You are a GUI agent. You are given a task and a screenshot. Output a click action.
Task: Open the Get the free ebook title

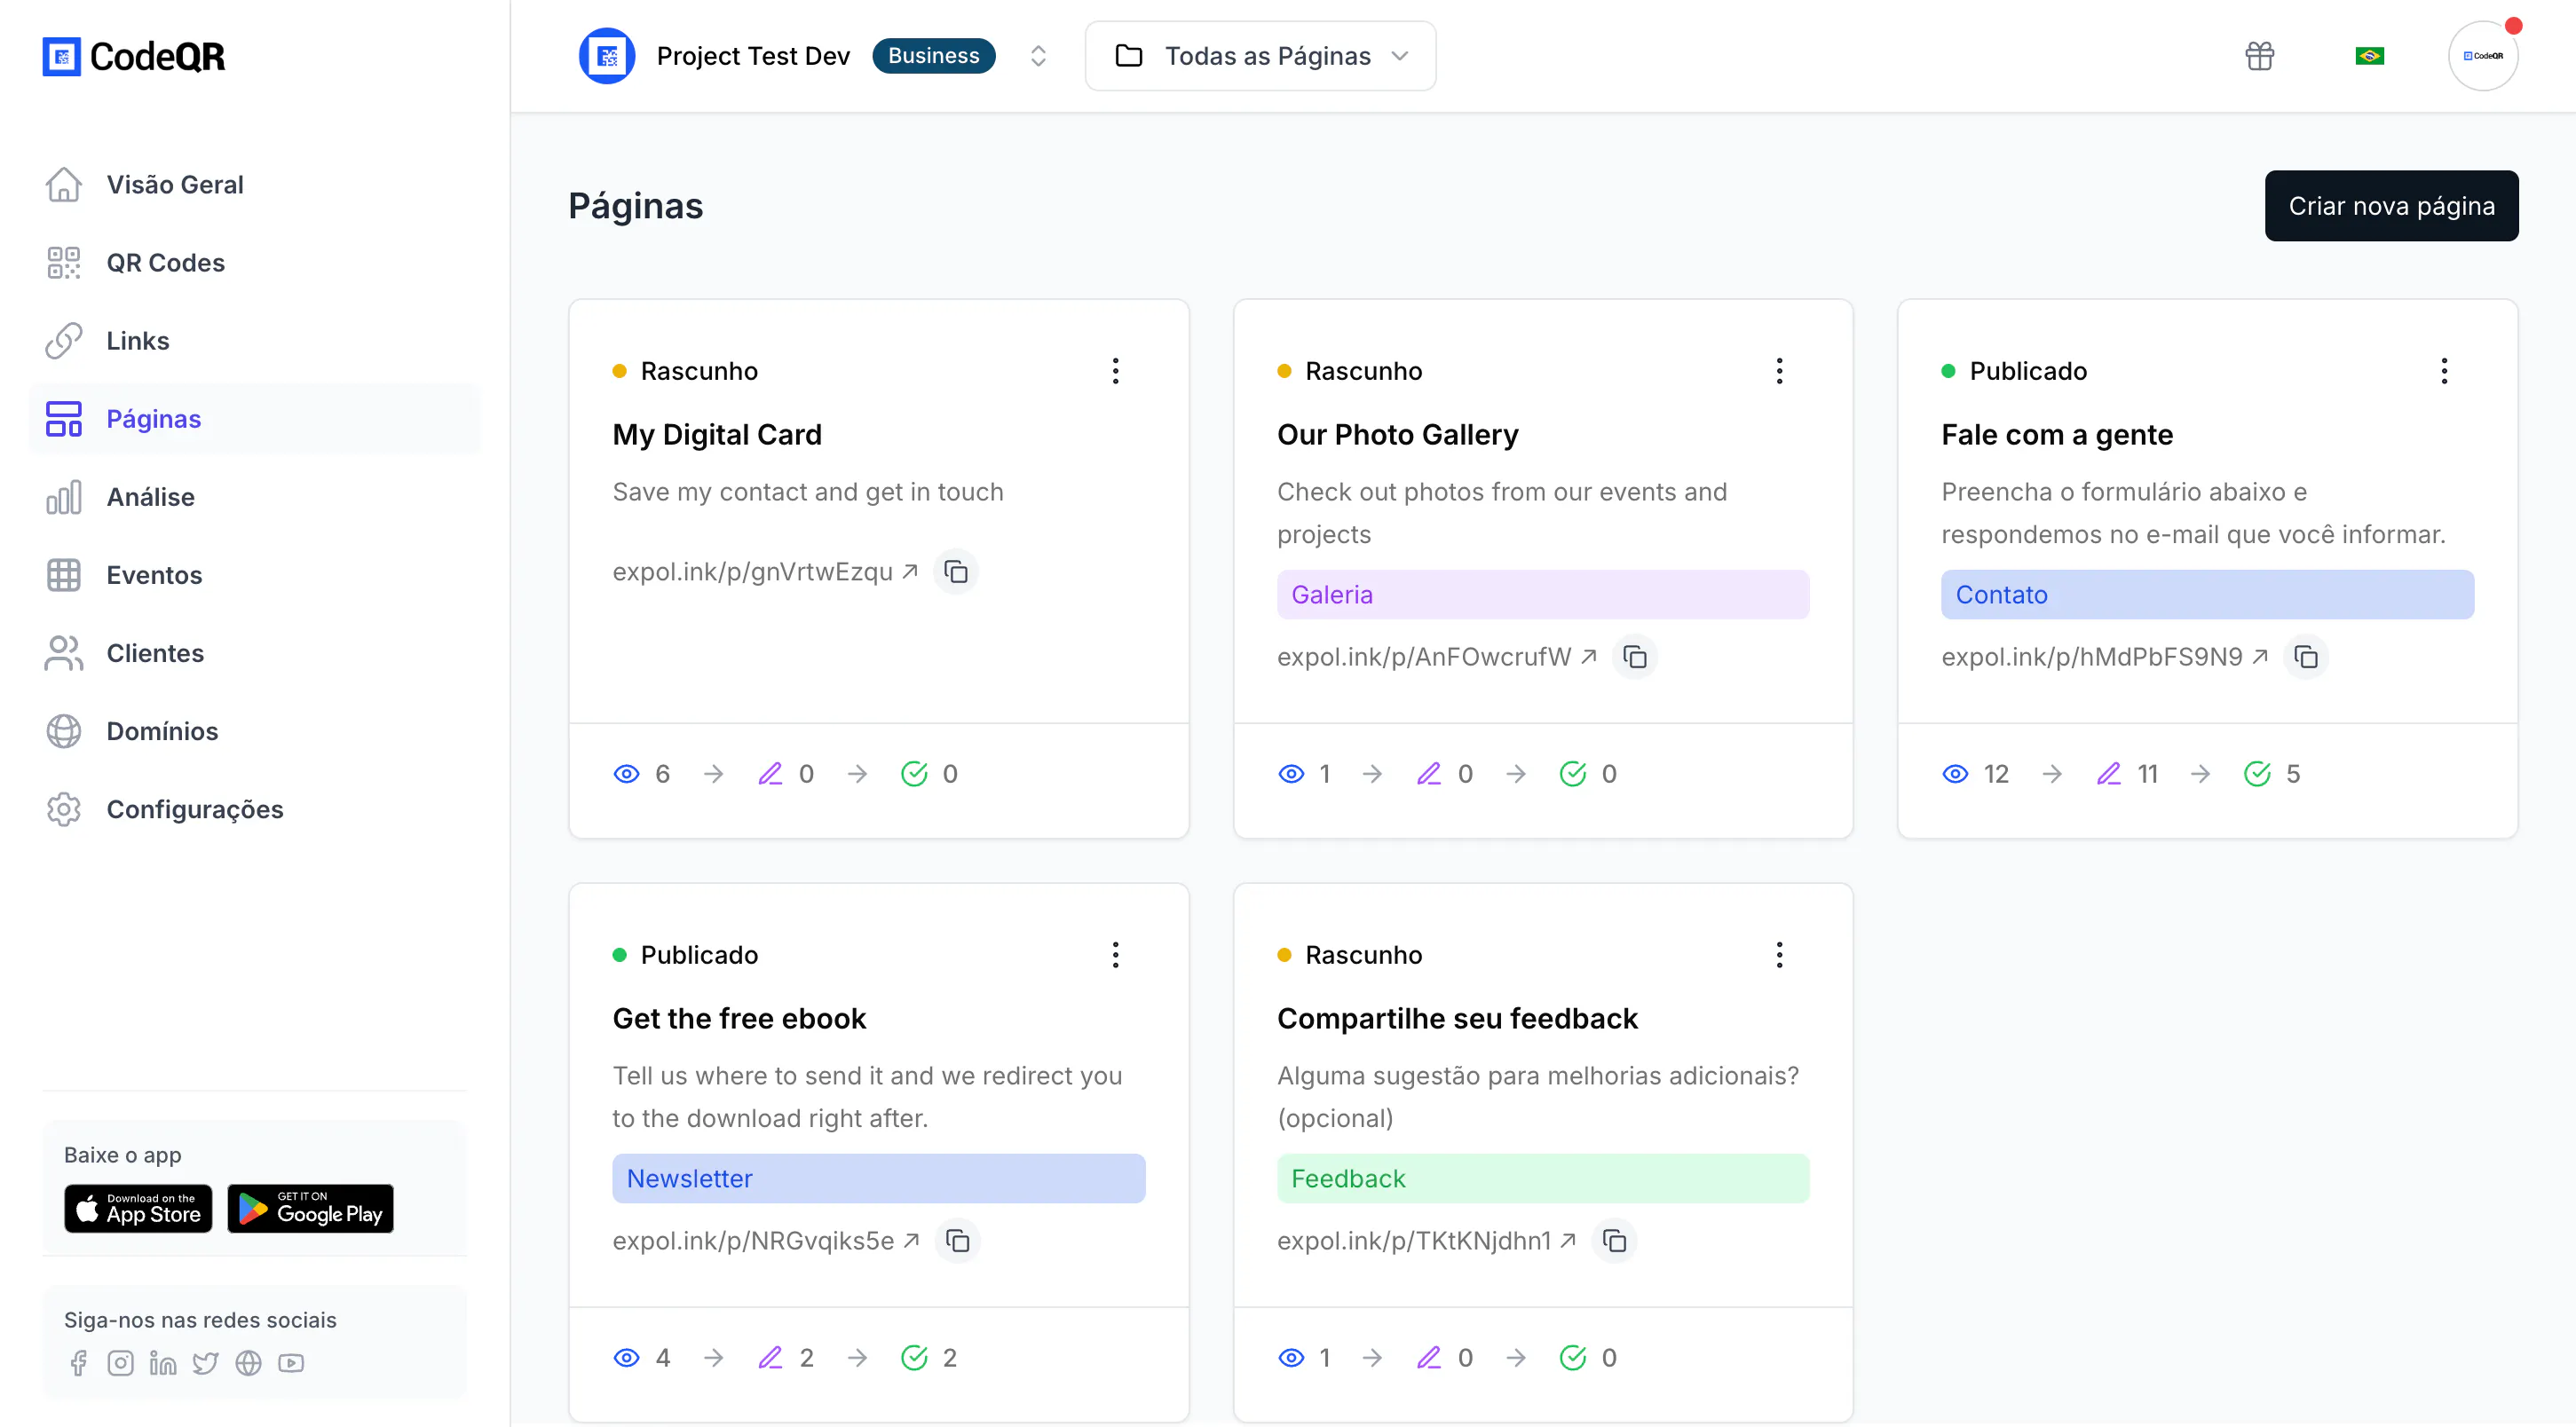tap(739, 1018)
